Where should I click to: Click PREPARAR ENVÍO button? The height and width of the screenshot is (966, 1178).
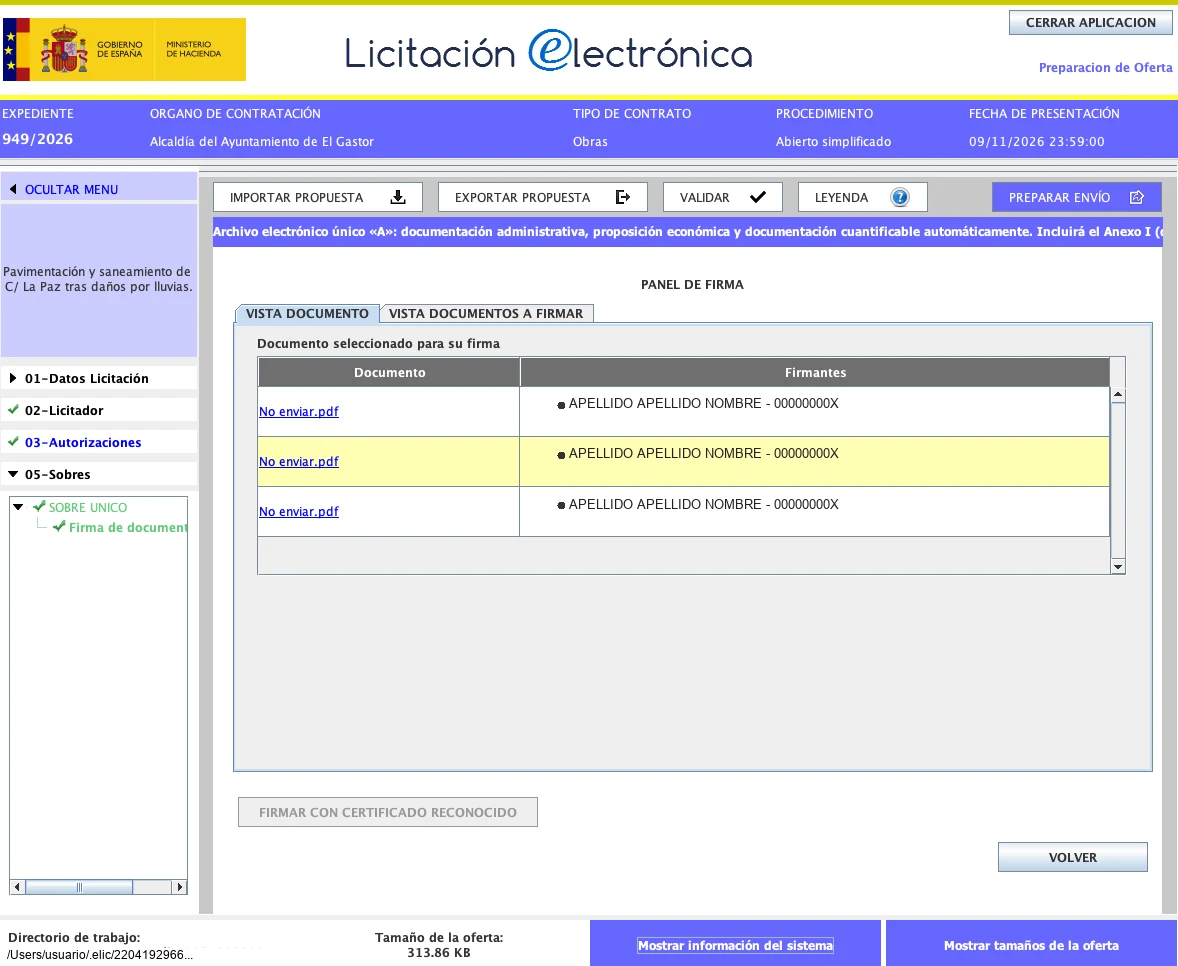1077,198
